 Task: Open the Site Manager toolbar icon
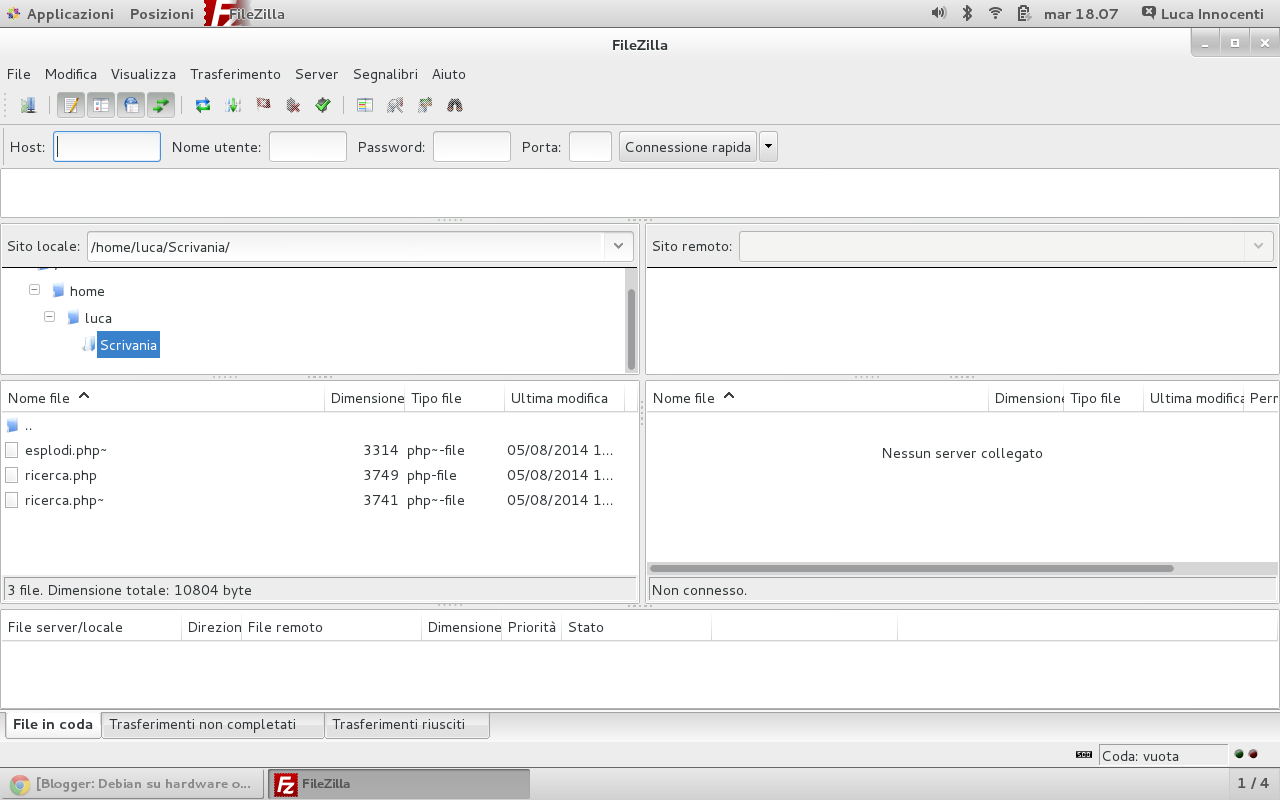(28, 105)
